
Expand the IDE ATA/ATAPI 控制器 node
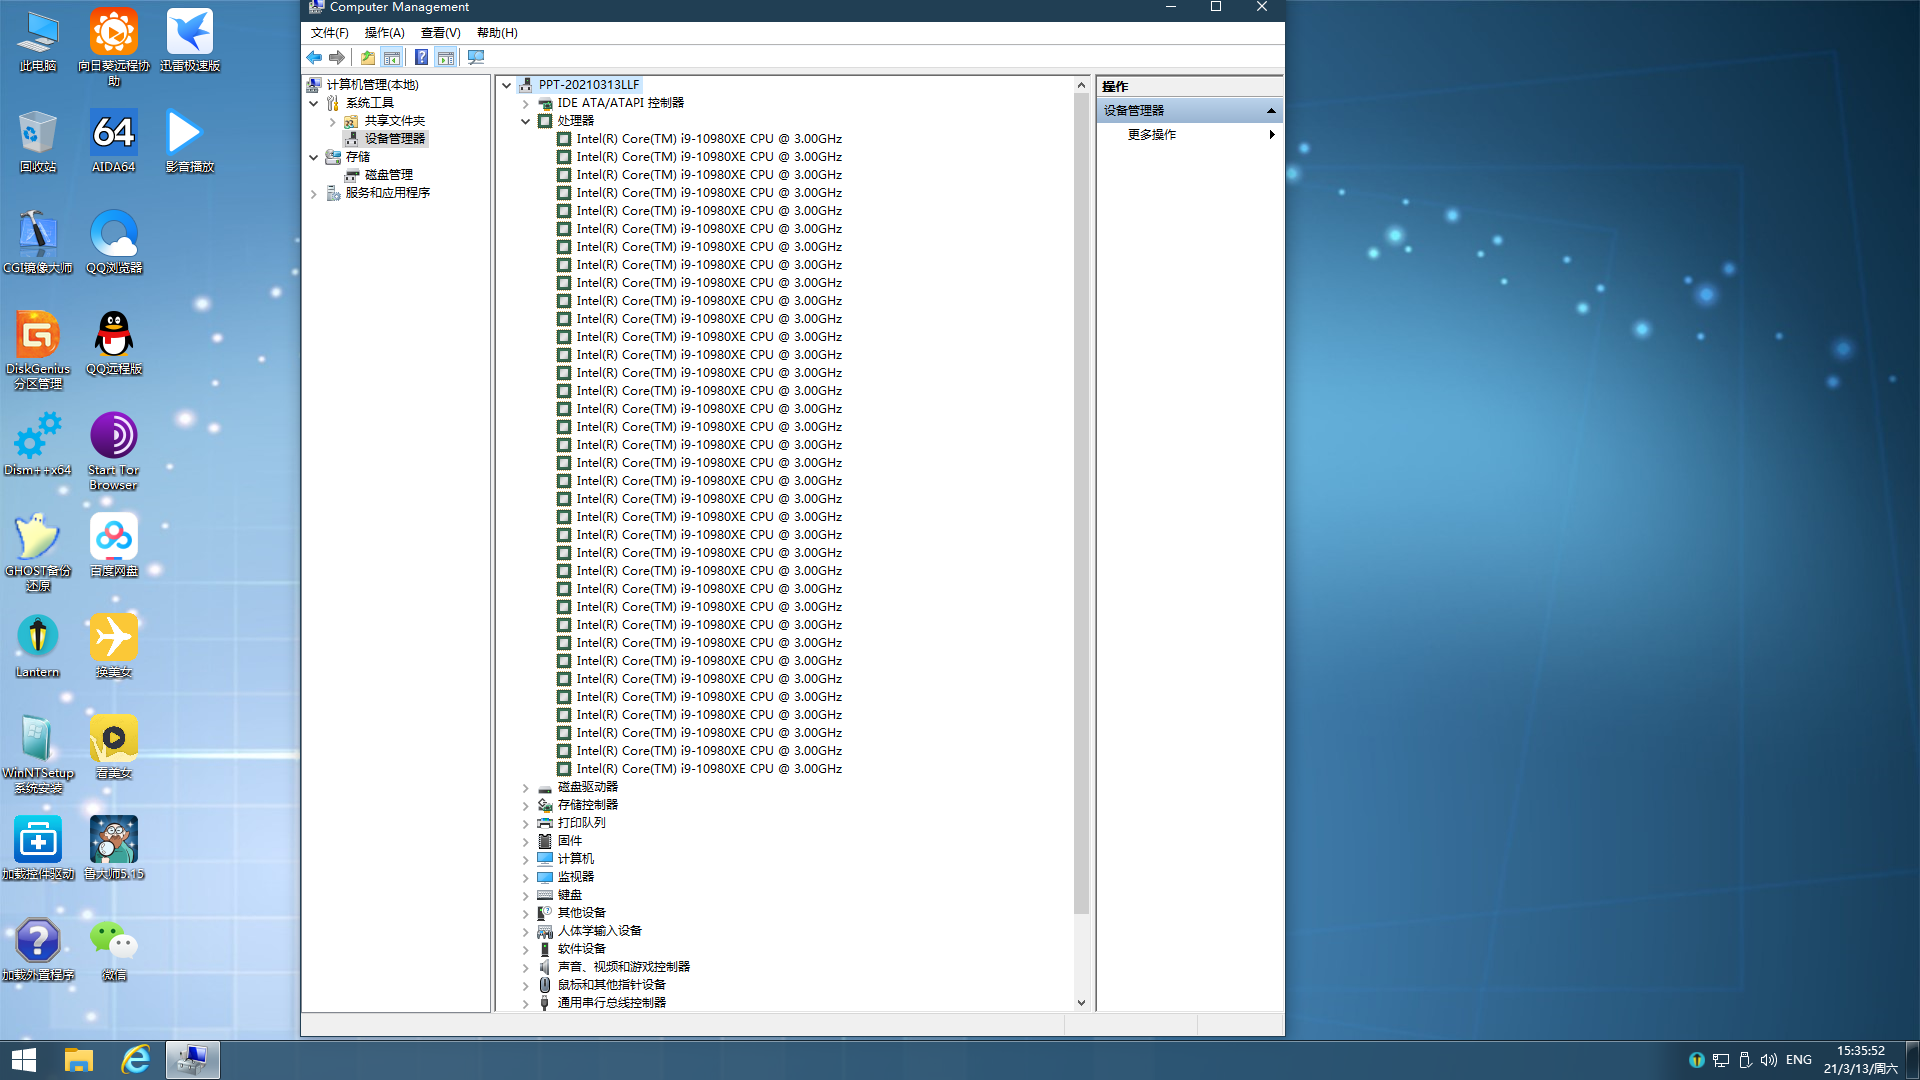point(525,103)
